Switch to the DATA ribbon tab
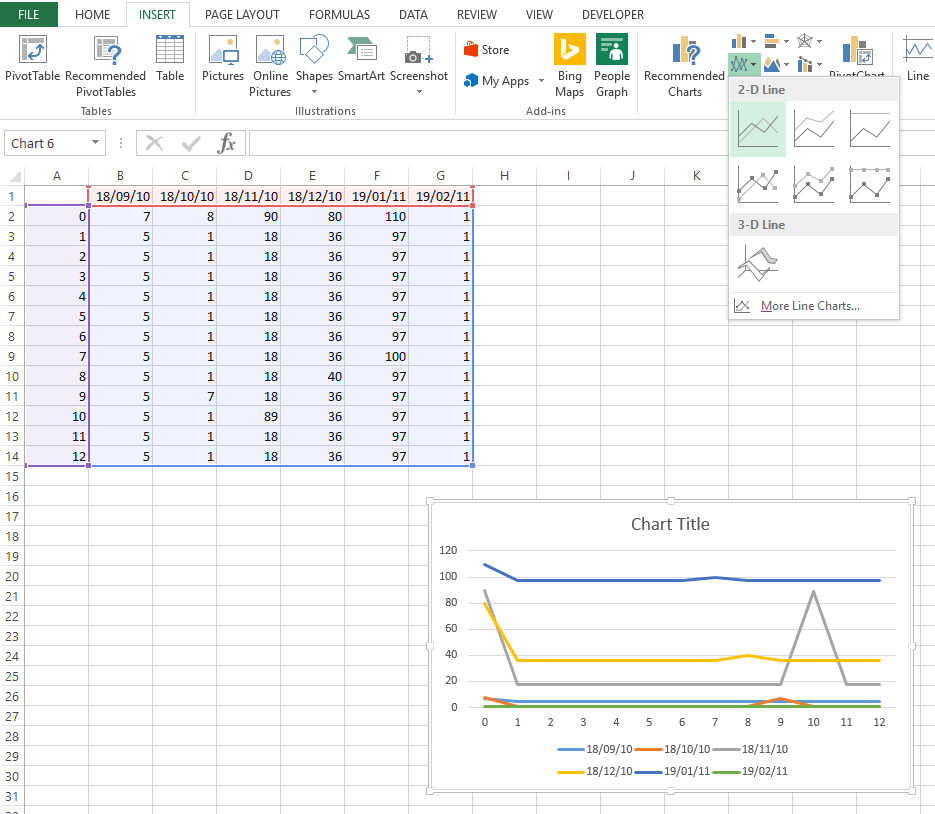 [413, 14]
